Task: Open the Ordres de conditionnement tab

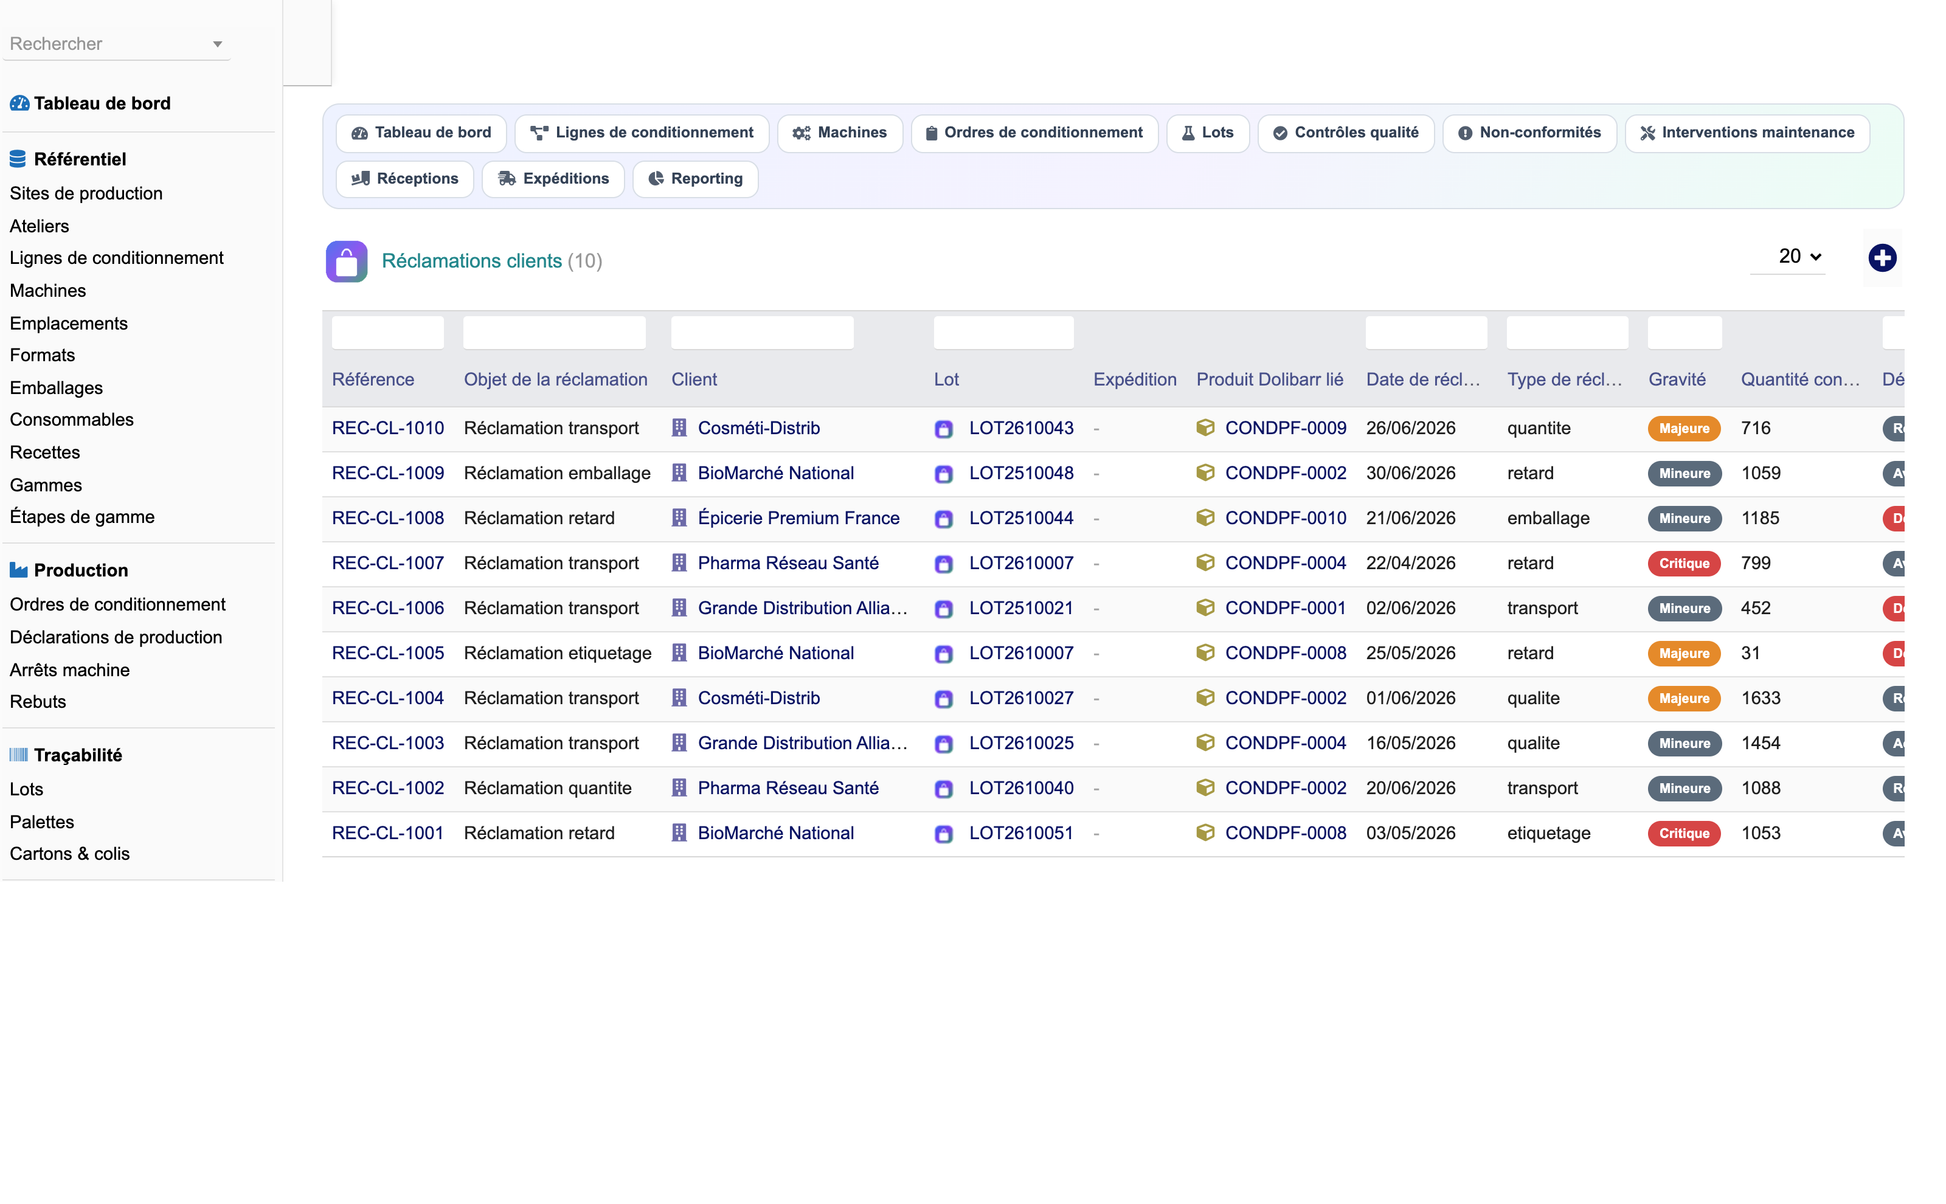Action: (x=1034, y=133)
